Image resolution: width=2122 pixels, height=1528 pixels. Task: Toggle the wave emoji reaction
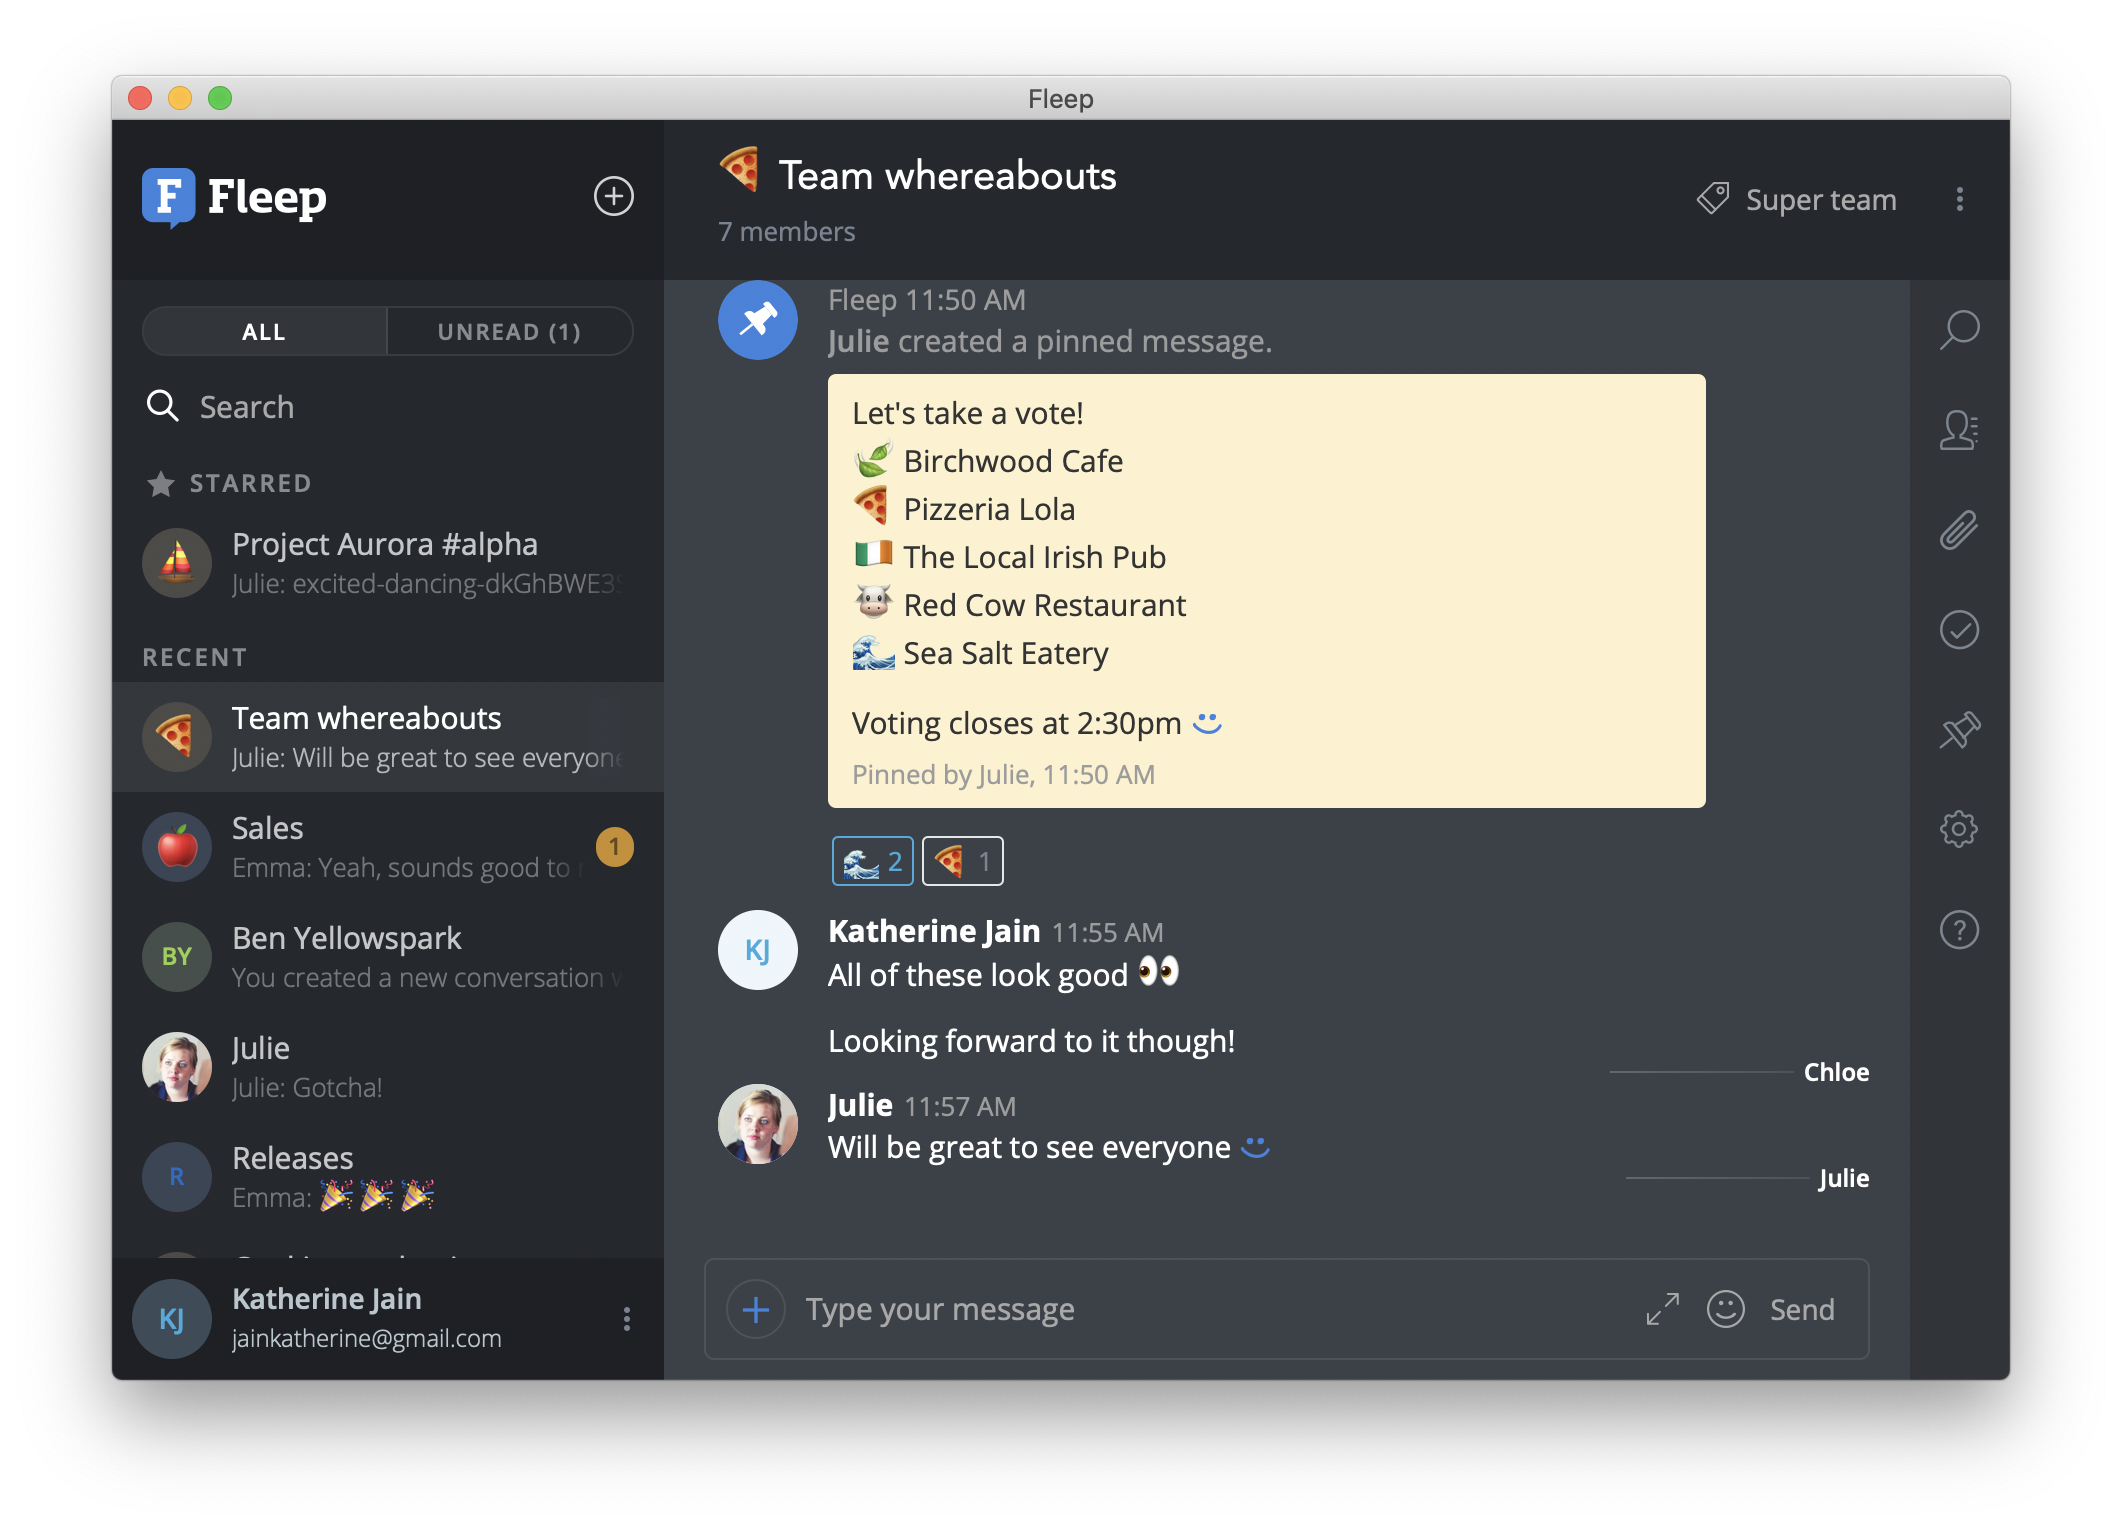pos(872,861)
